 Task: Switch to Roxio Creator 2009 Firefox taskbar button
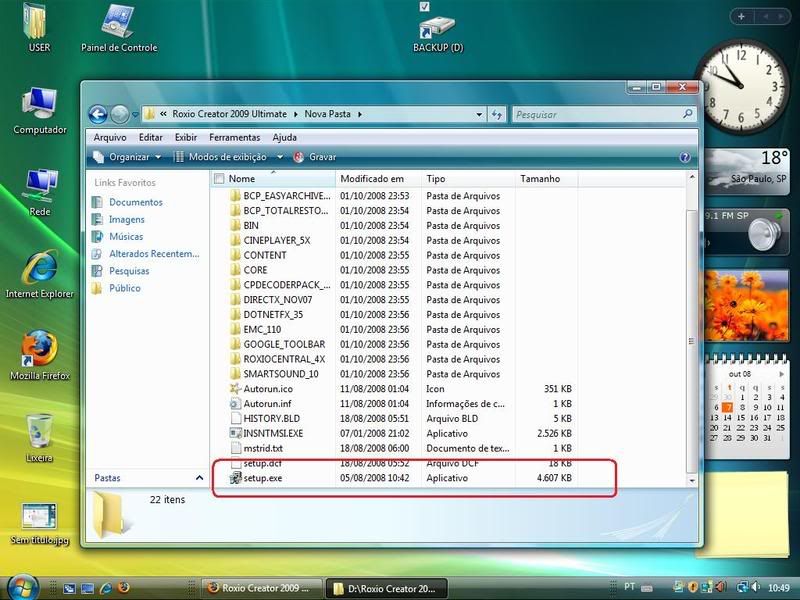click(262, 588)
